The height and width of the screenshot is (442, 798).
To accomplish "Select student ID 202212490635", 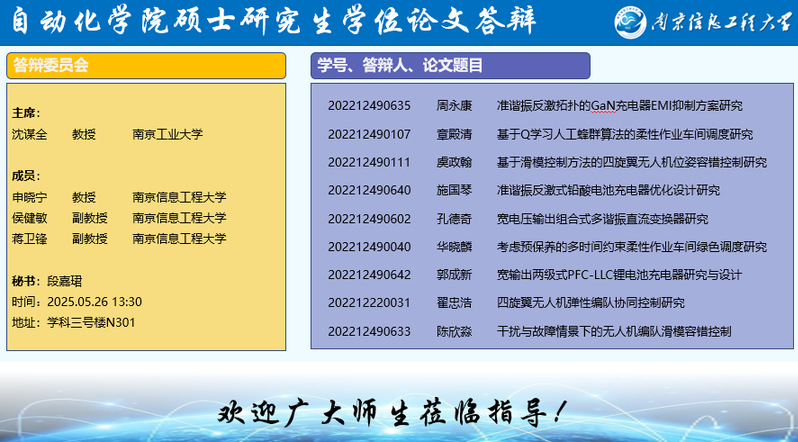I will [369, 105].
